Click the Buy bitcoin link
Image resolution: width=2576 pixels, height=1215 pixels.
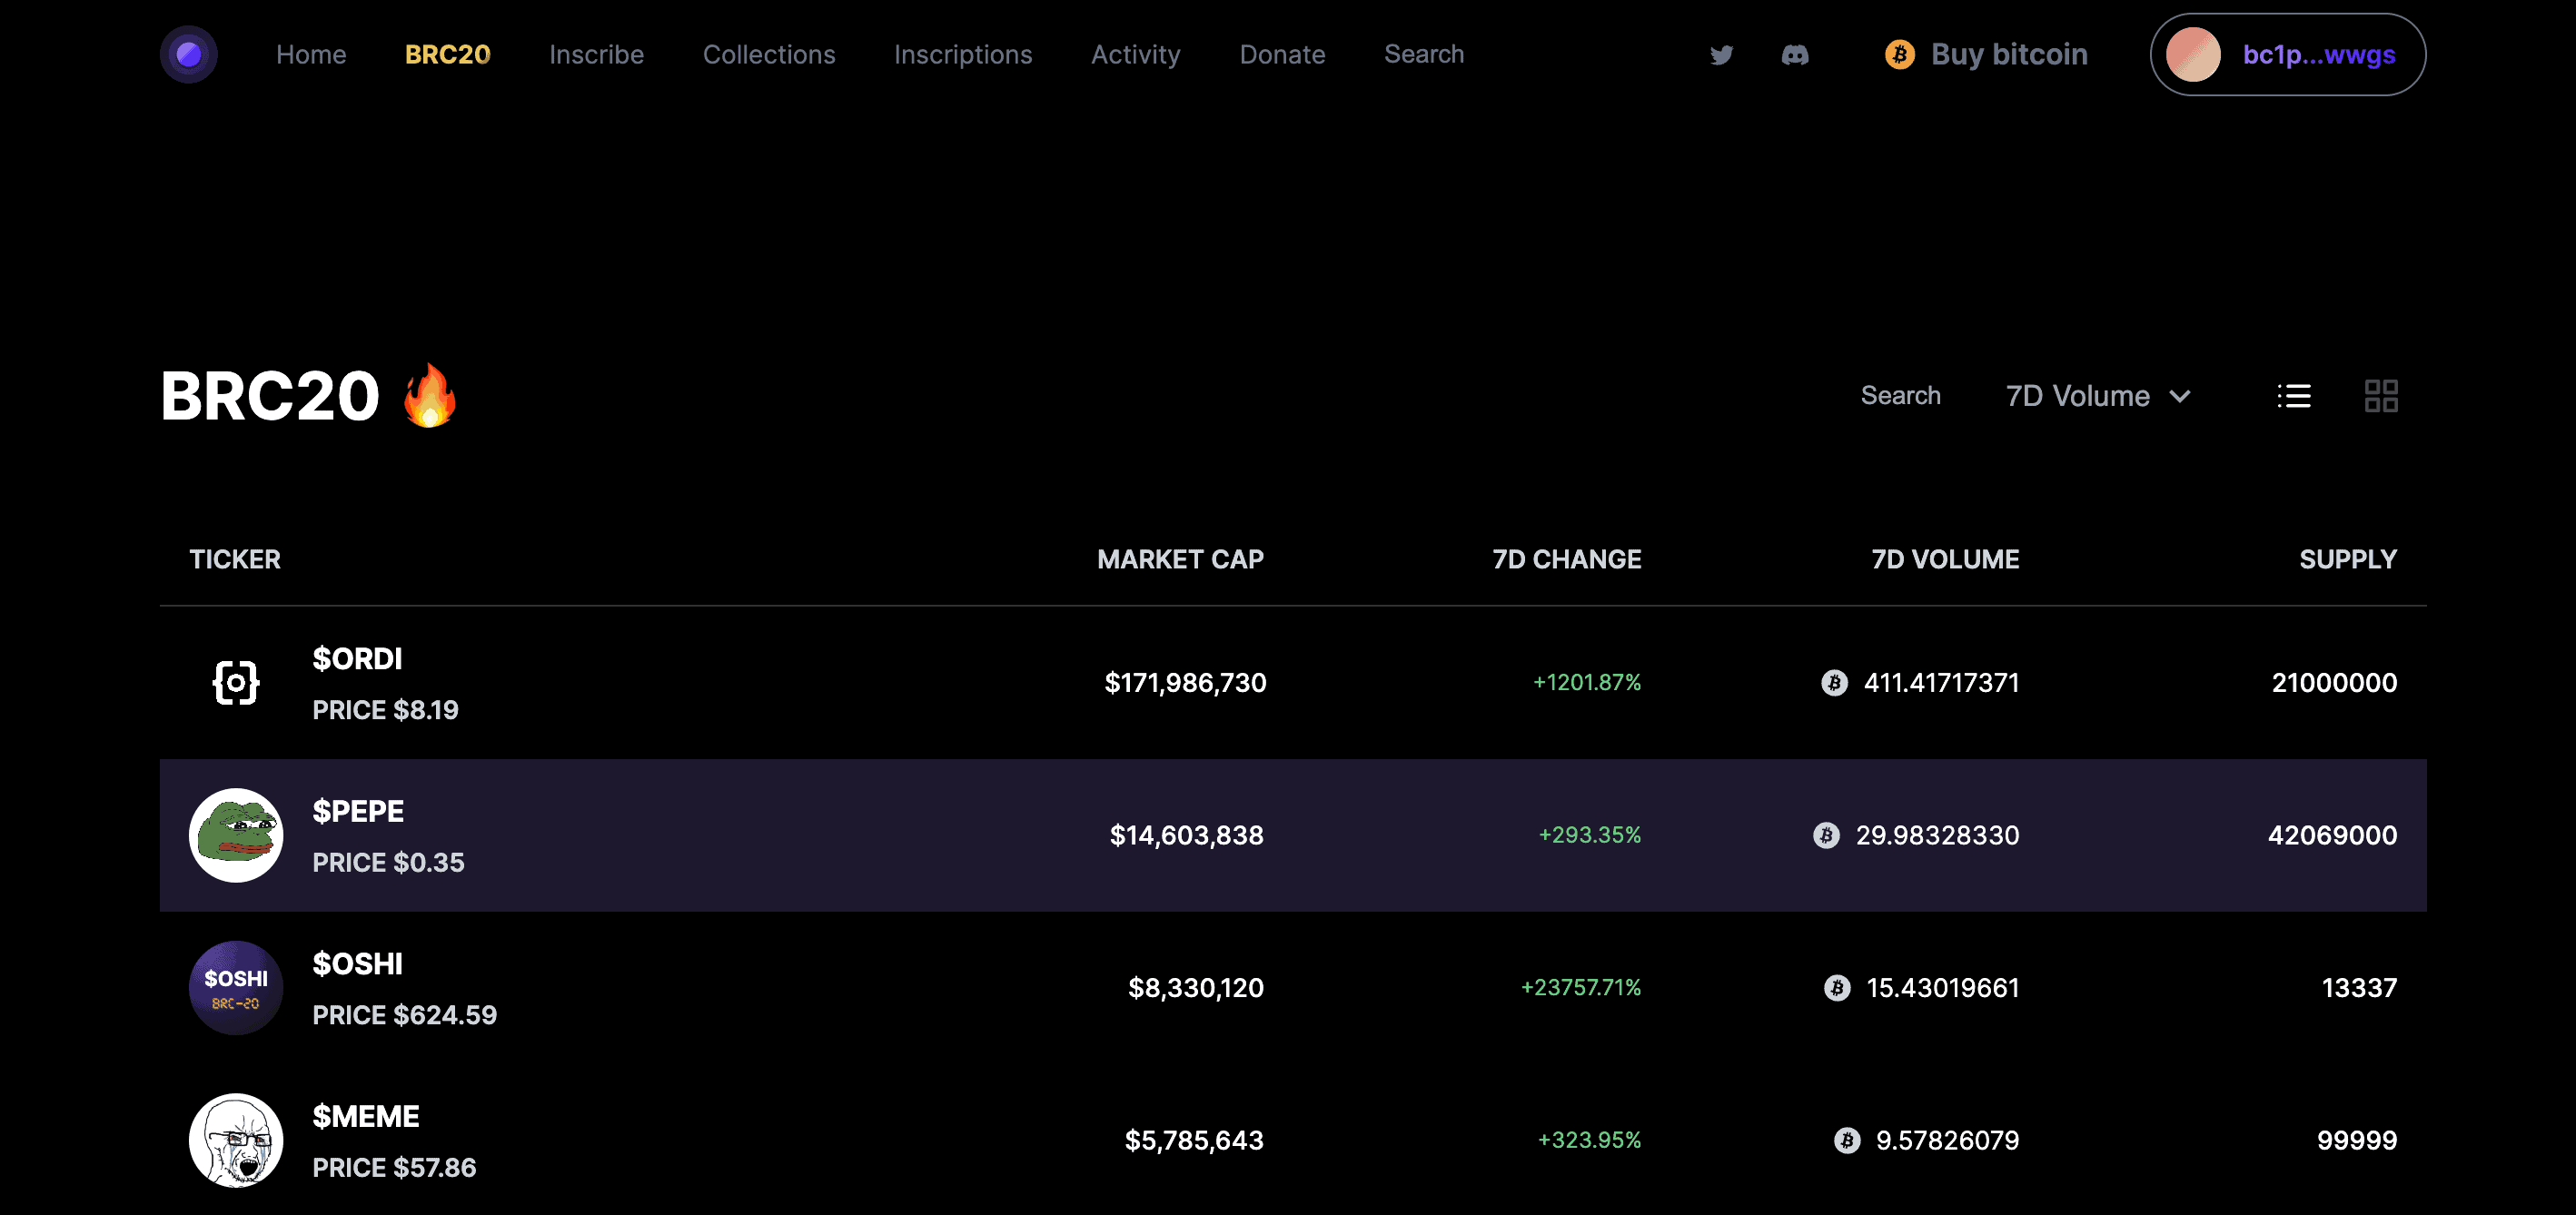tap(2009, 54)
